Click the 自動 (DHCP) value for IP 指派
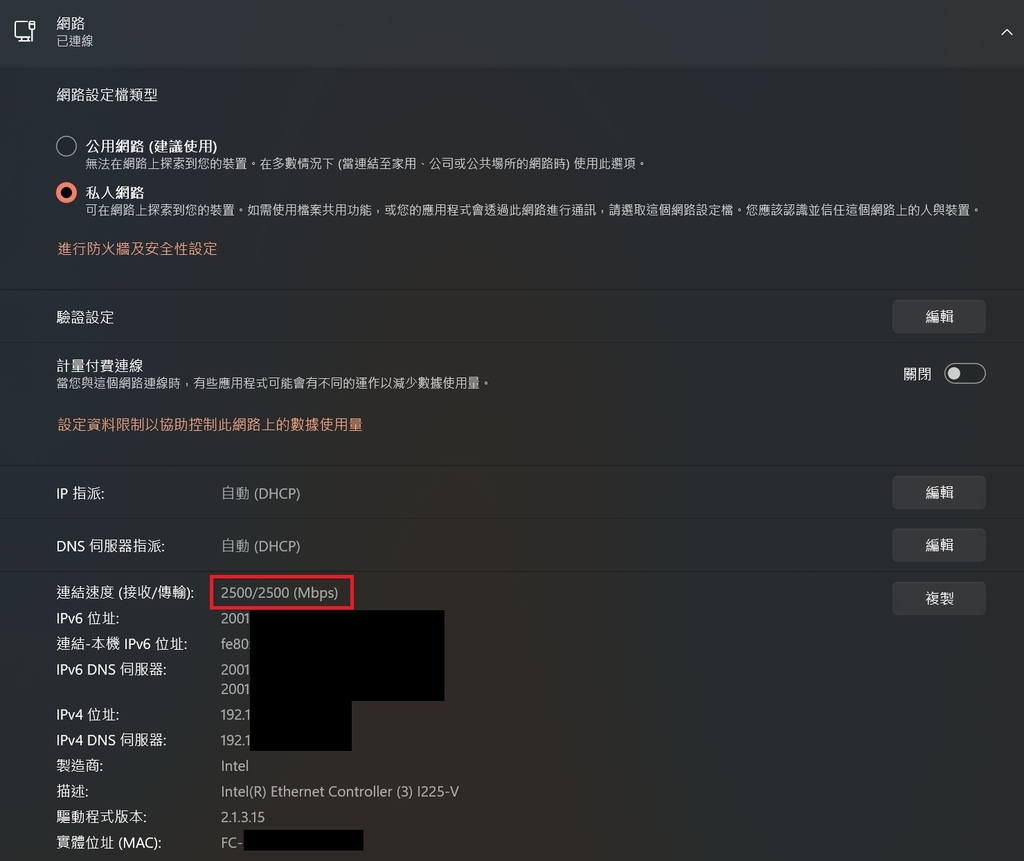This screenshot has width=1024, height=861. (261, 493)
